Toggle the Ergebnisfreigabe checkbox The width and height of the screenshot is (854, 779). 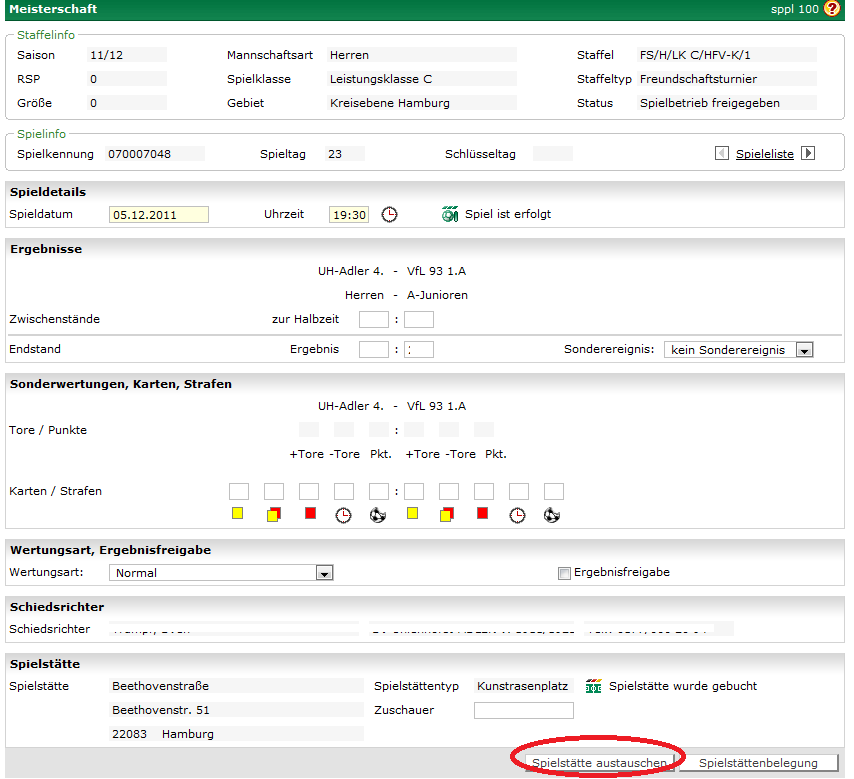click(564, 573)
